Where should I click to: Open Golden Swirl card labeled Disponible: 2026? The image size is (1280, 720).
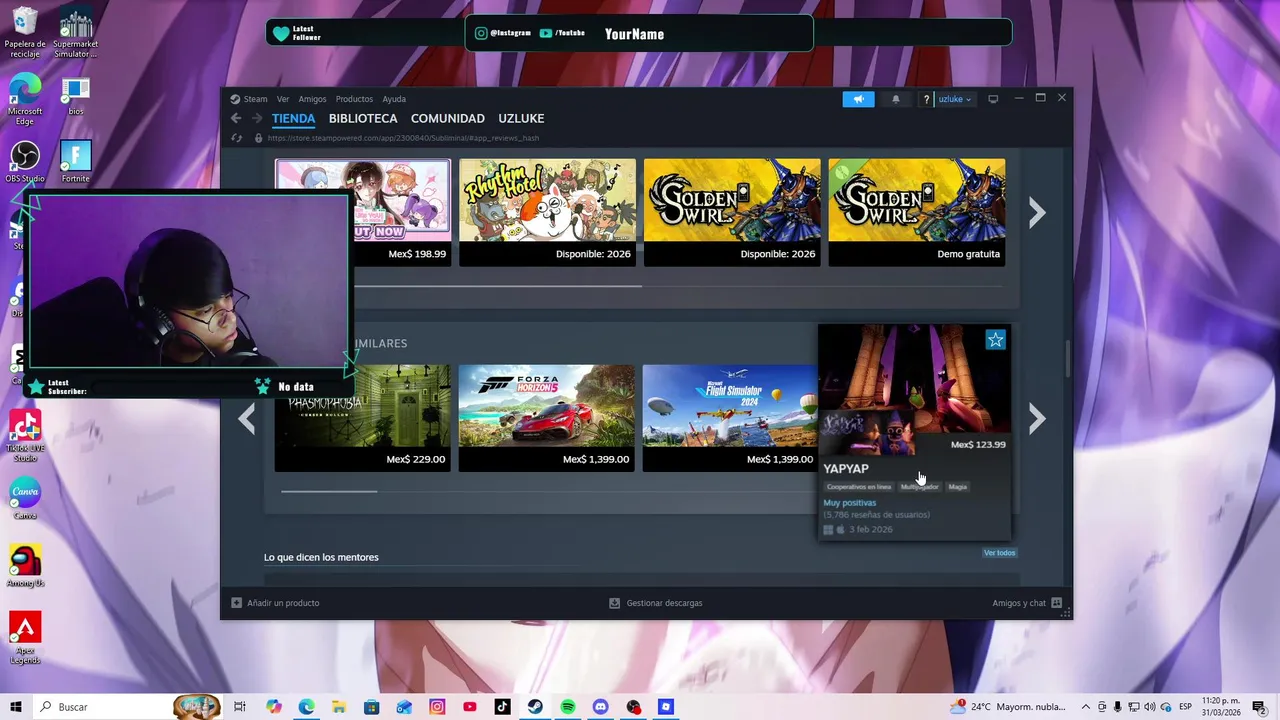pos(732,212)
